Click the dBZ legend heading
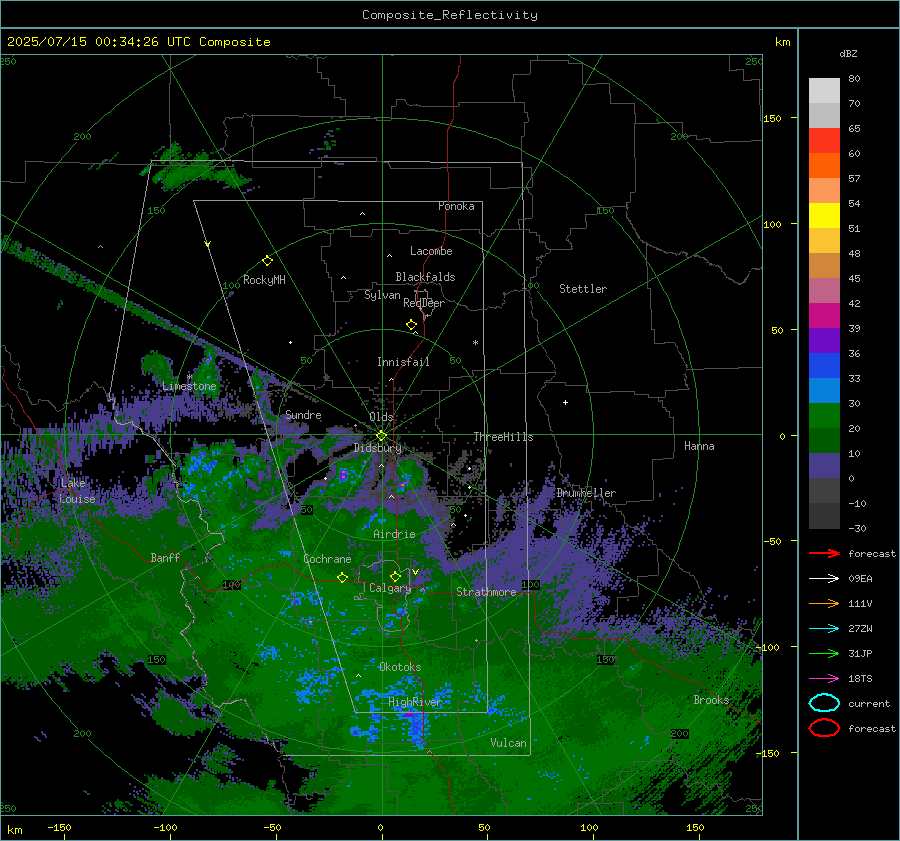Viewport: 900px width, 841px height. click(x=848, y=53)
